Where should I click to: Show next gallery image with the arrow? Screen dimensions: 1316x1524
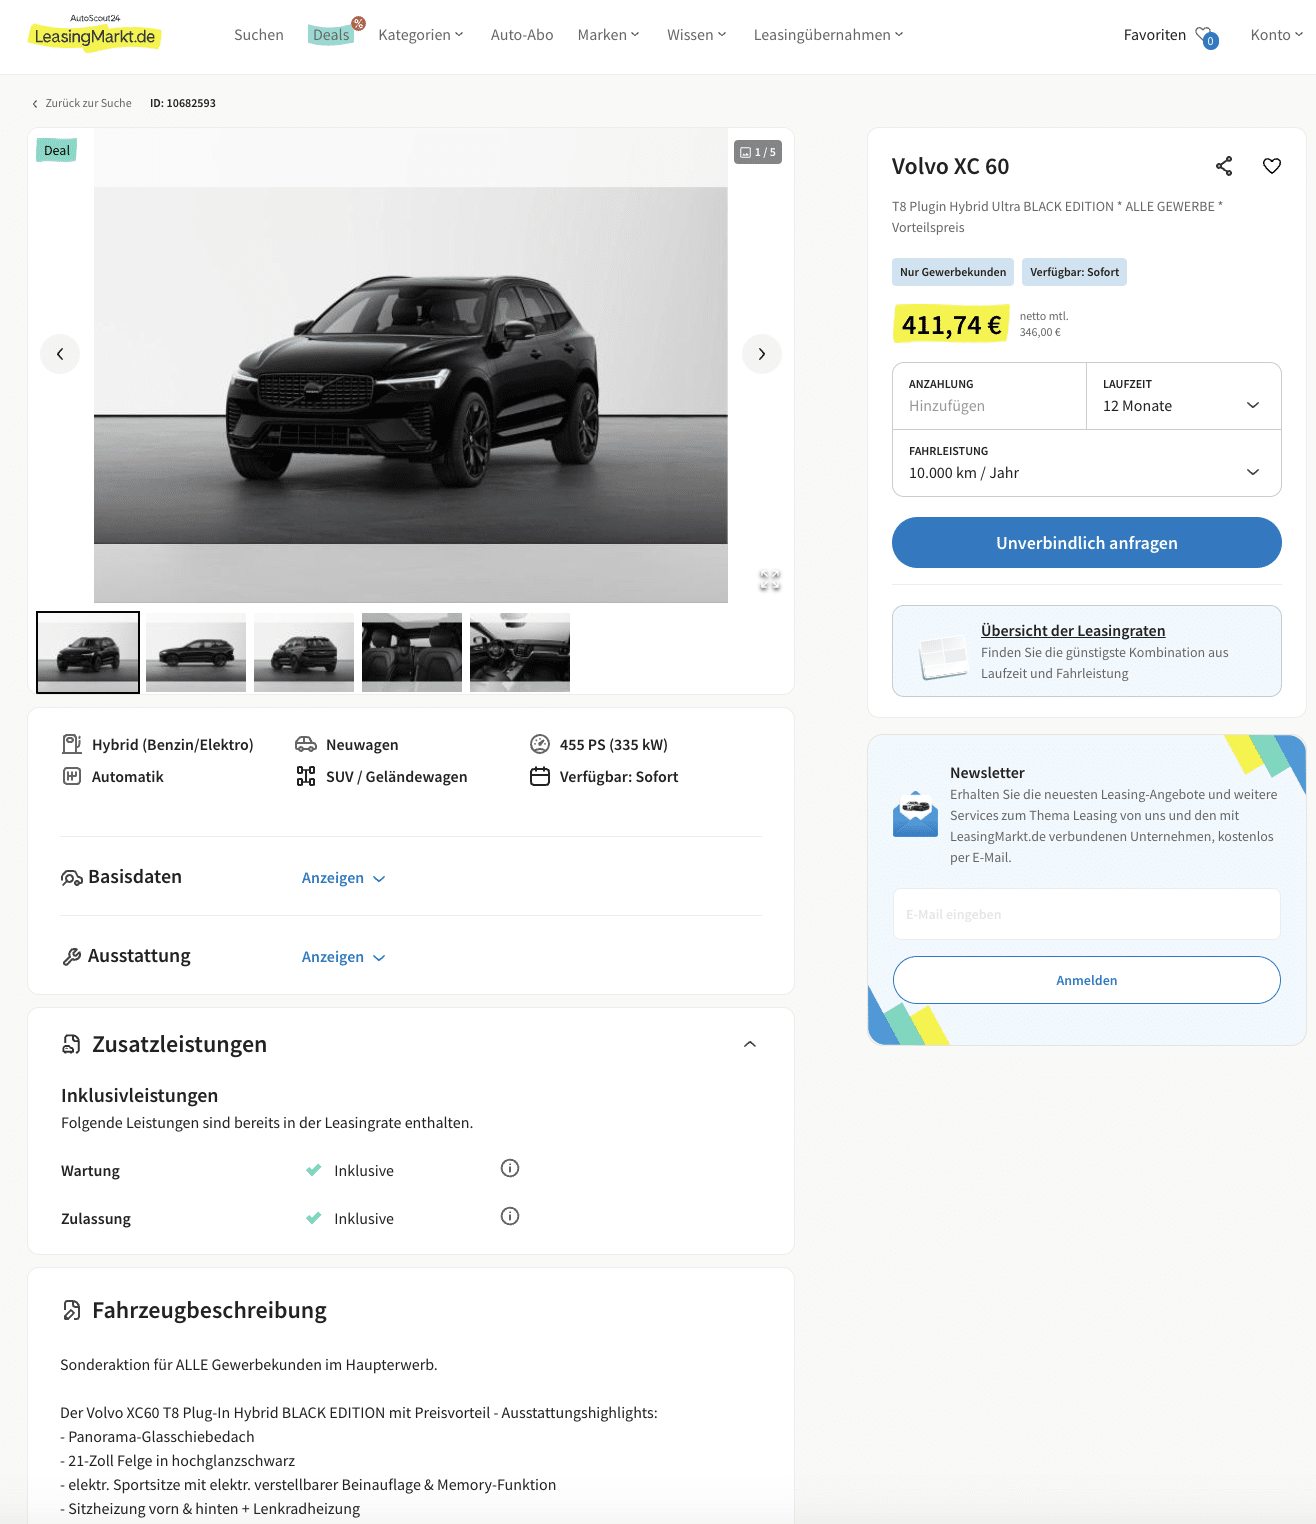(x=762, y=354)
